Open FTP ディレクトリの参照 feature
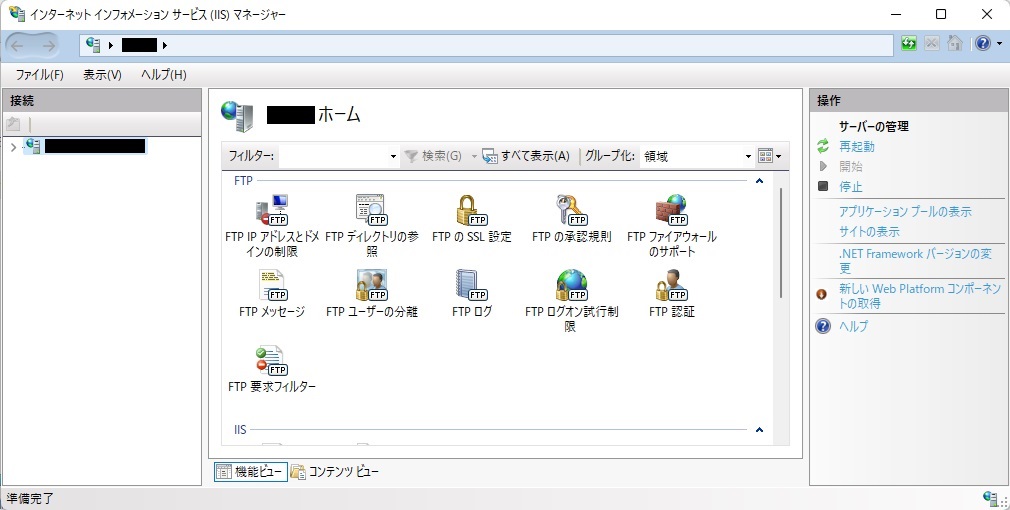 click(372, 225)
